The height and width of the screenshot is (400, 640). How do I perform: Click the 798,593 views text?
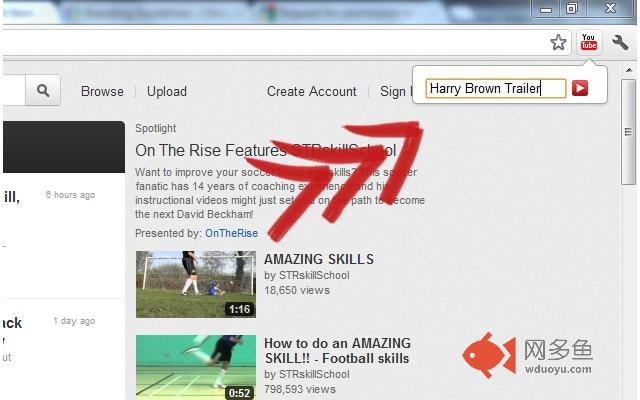(300, 389)
